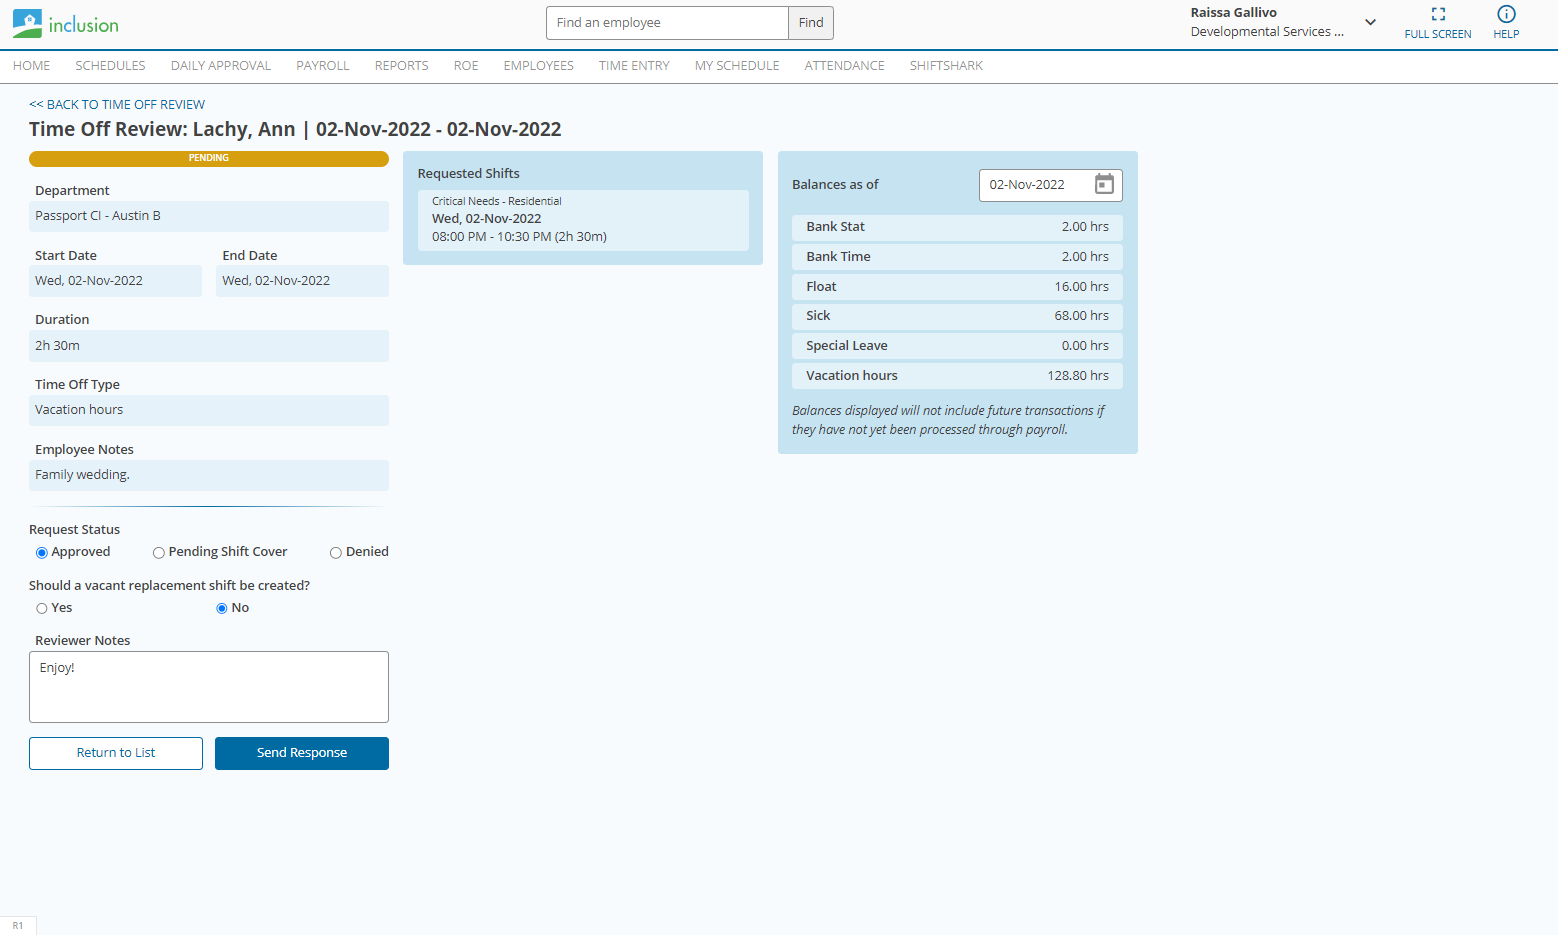Click the Sick 68.00 hrs row
The height and width of the screenshot is (935, 1558).
point(957,316)
